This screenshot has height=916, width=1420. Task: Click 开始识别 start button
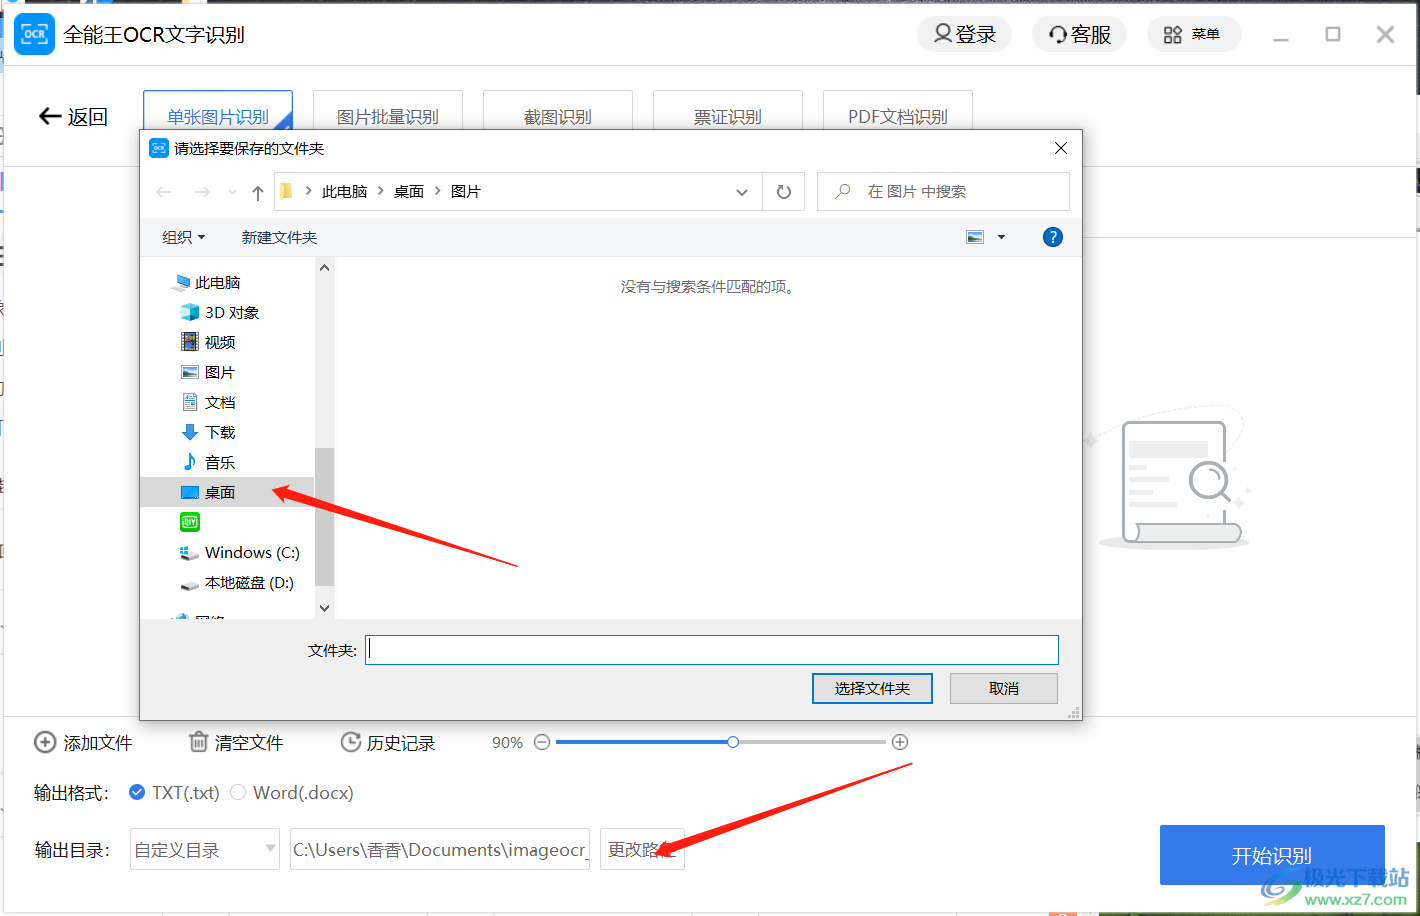point(1272,855)
